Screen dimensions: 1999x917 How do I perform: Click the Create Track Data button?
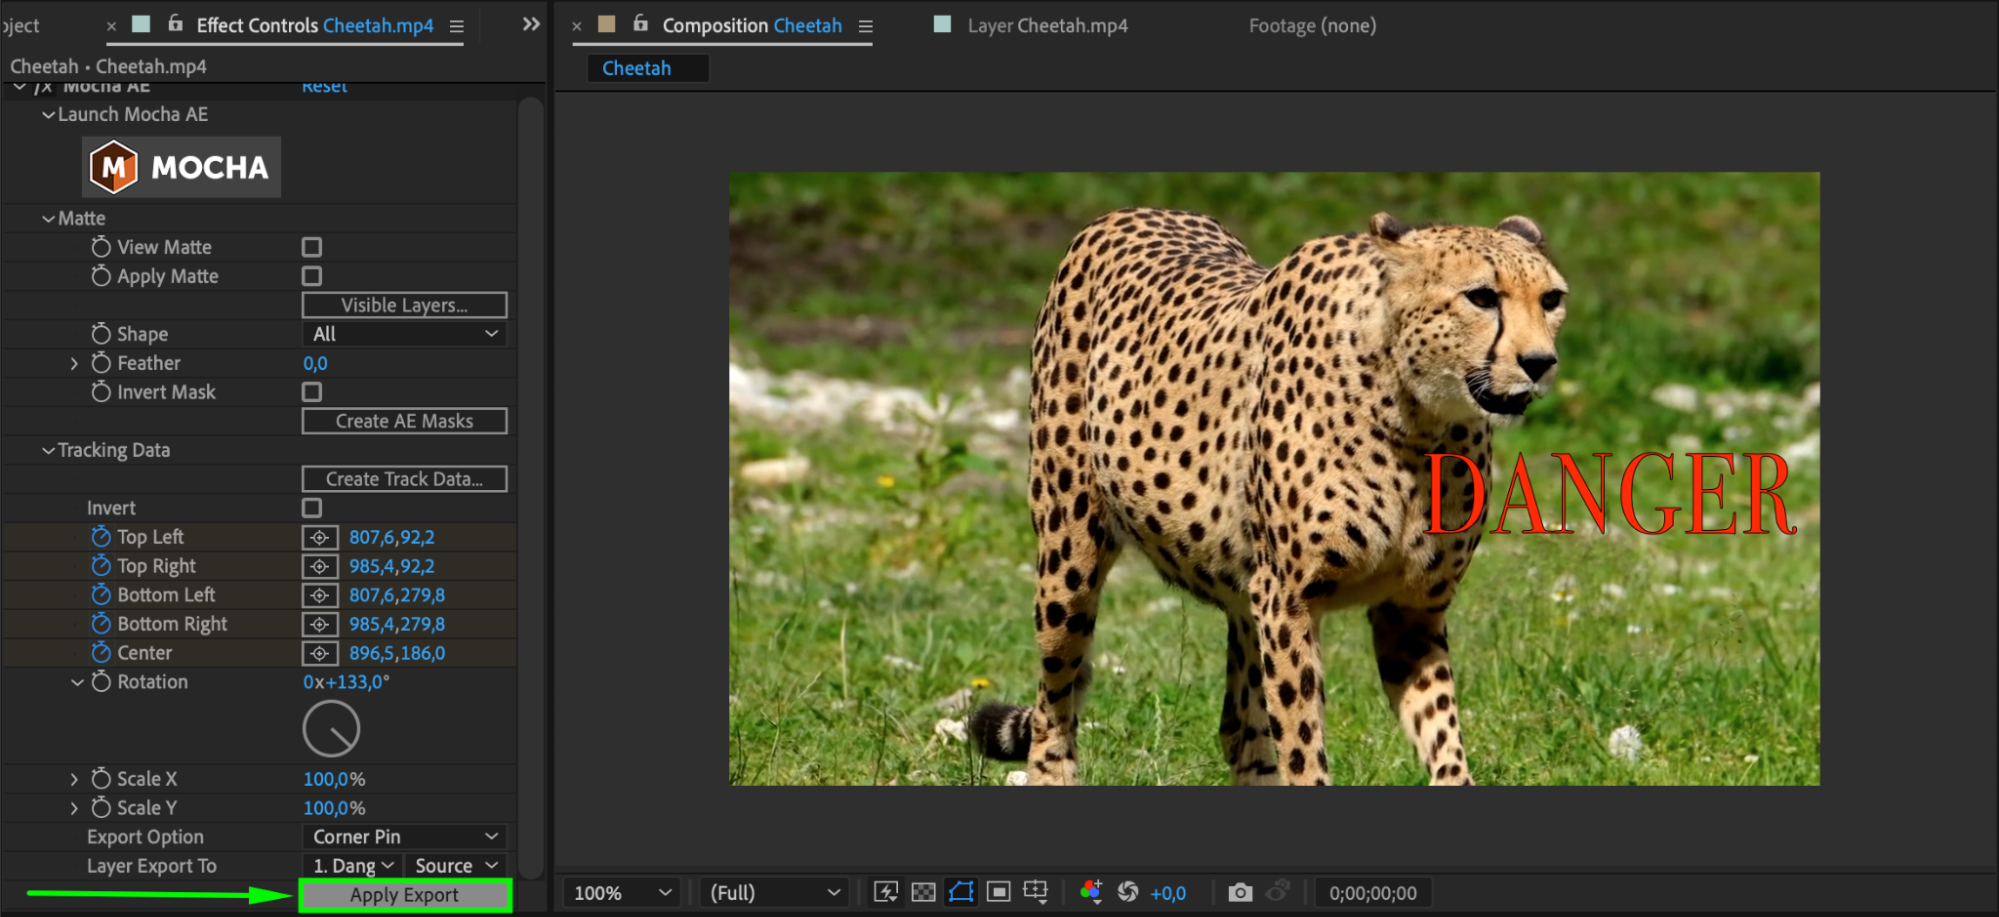pos(404,479)
